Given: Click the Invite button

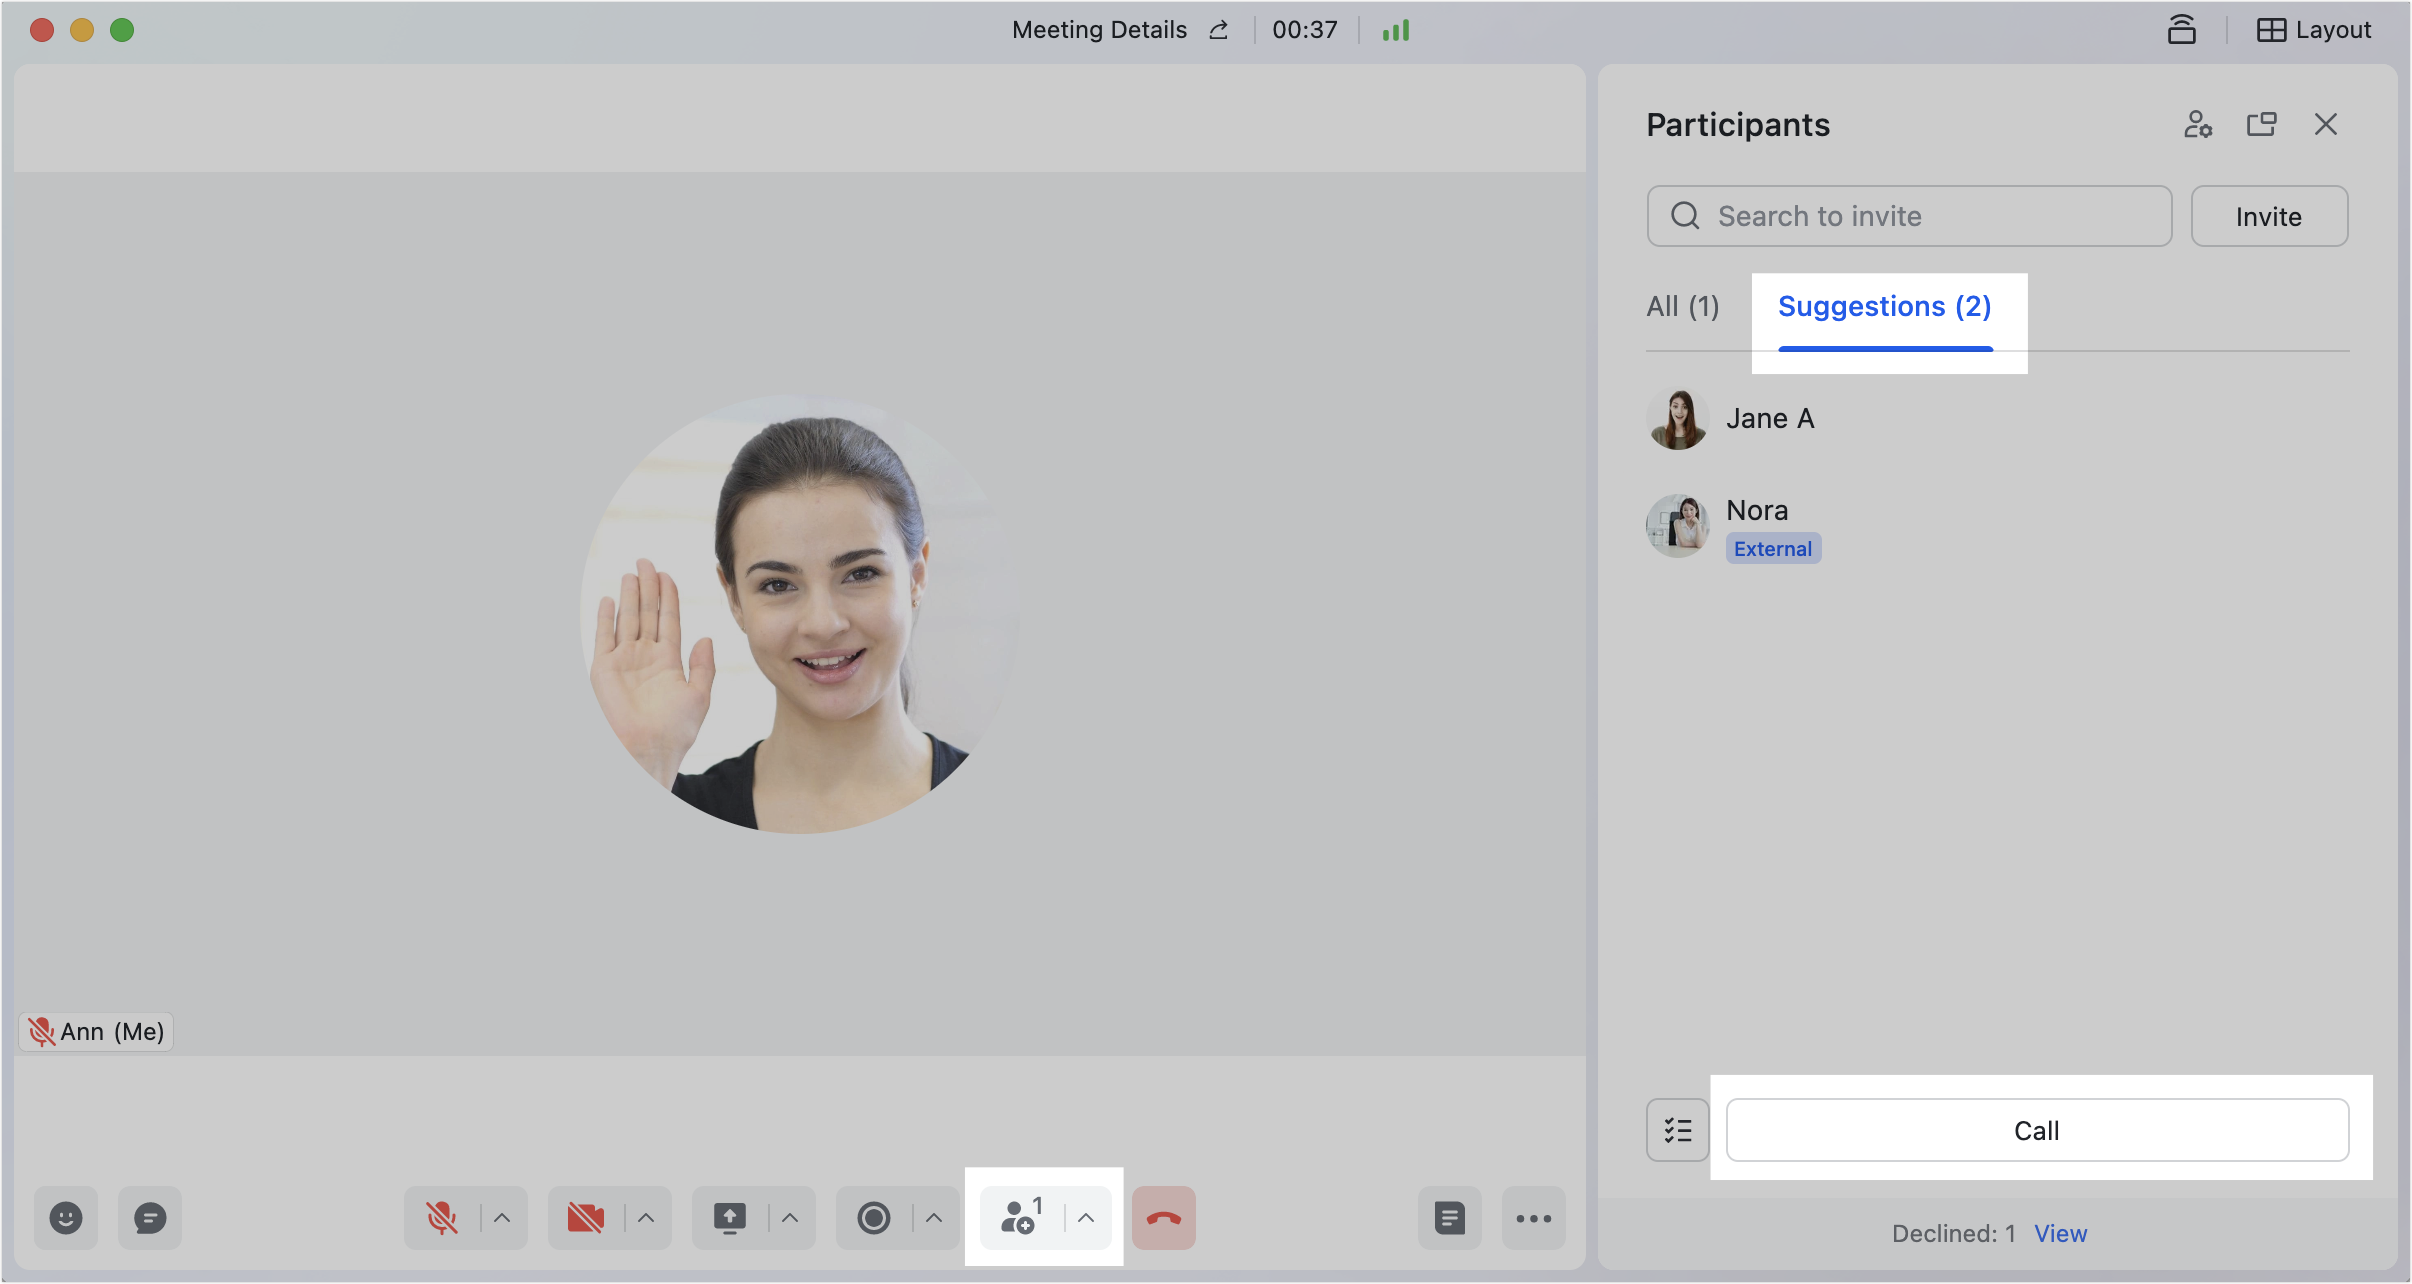Looking at the screenshot, I should 2269,216.
